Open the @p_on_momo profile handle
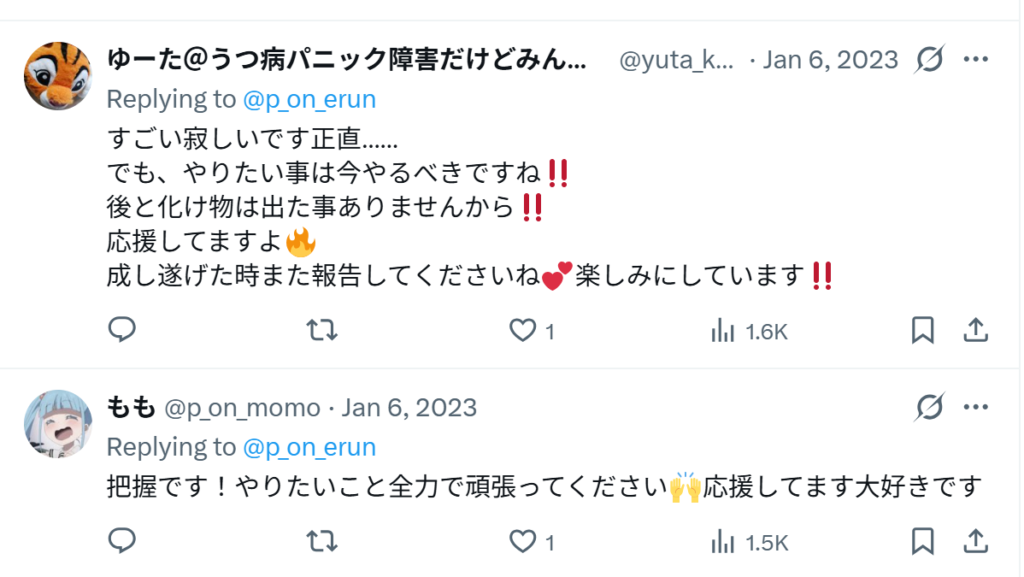 241,408
